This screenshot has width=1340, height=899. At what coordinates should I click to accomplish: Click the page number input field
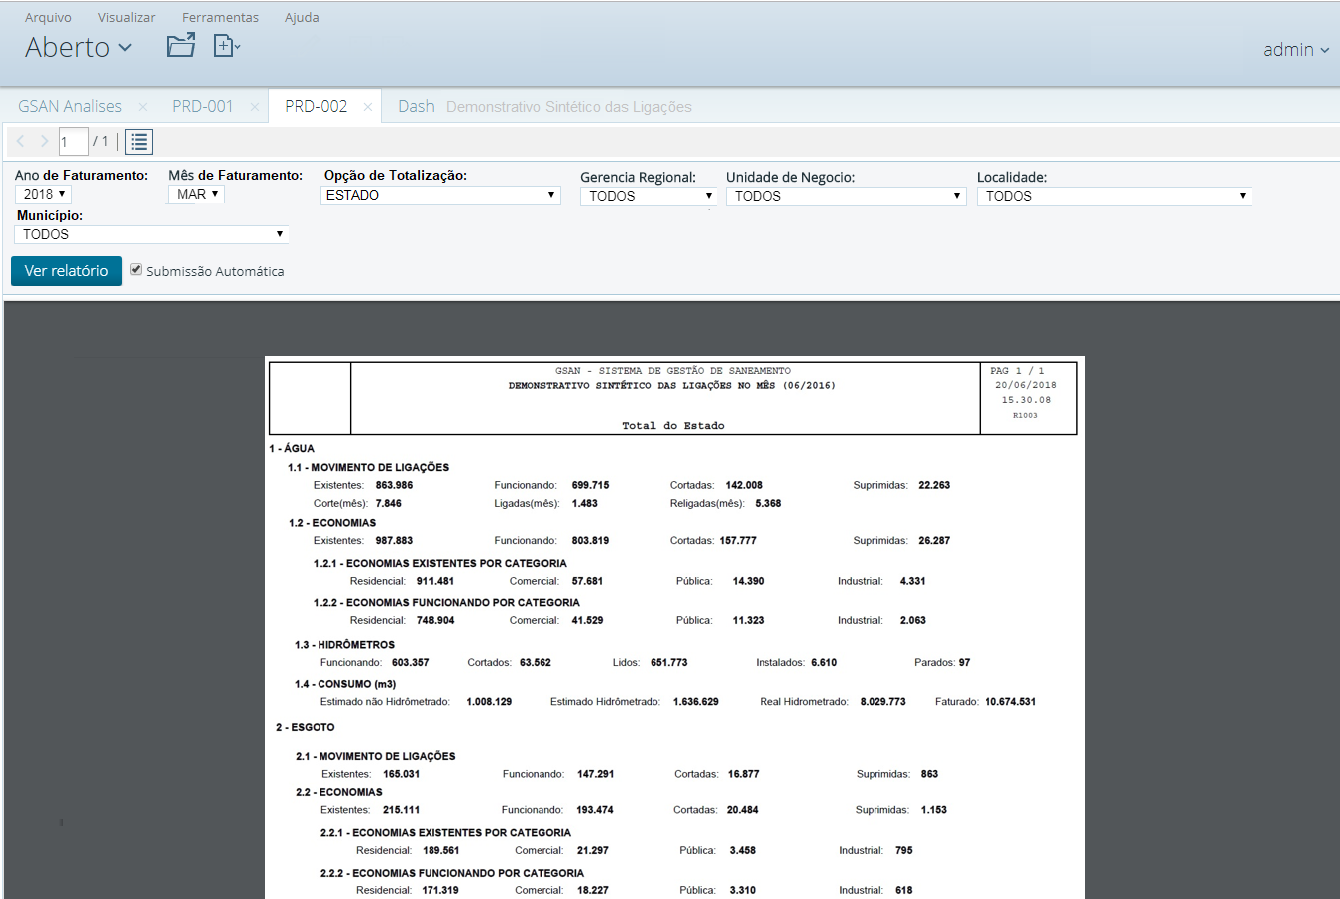72,141
